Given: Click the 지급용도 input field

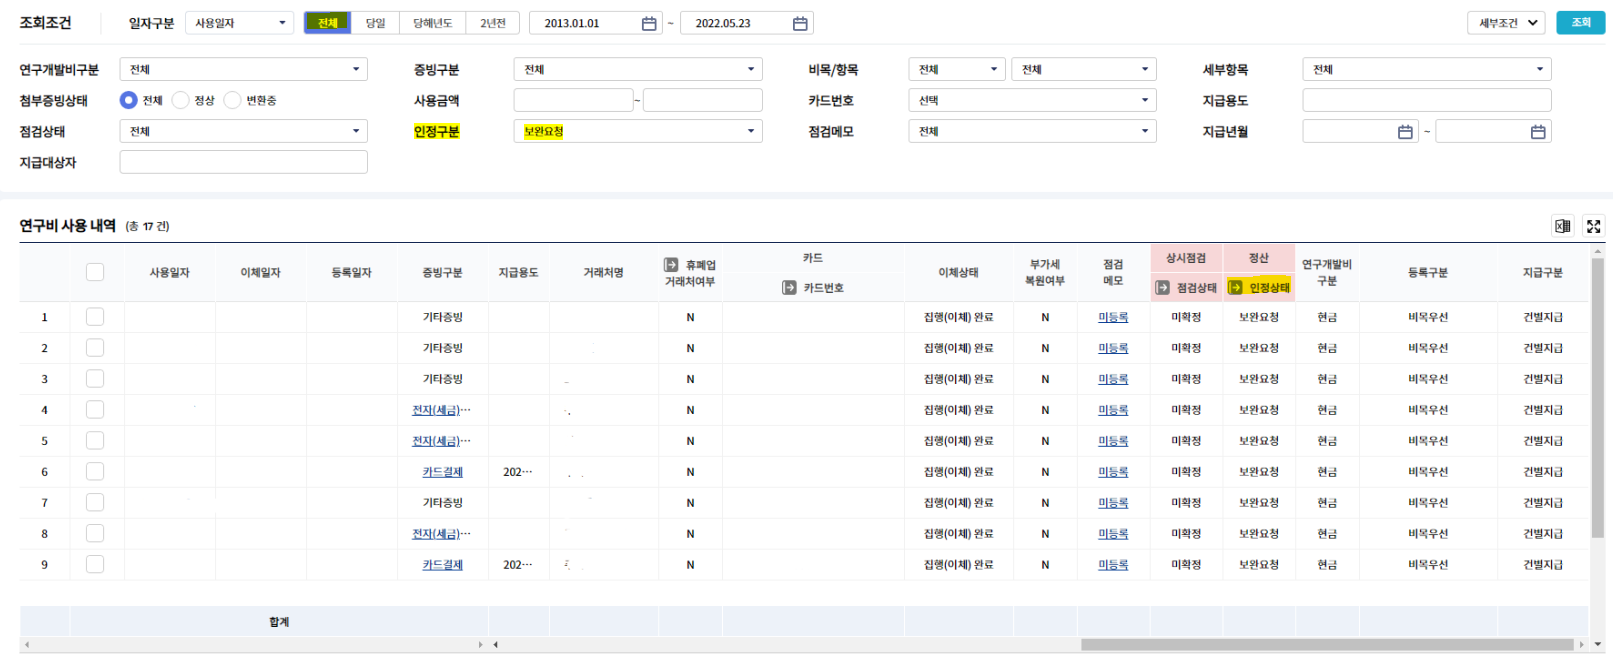Looking at the screenshot, I should coord(1427,100).
